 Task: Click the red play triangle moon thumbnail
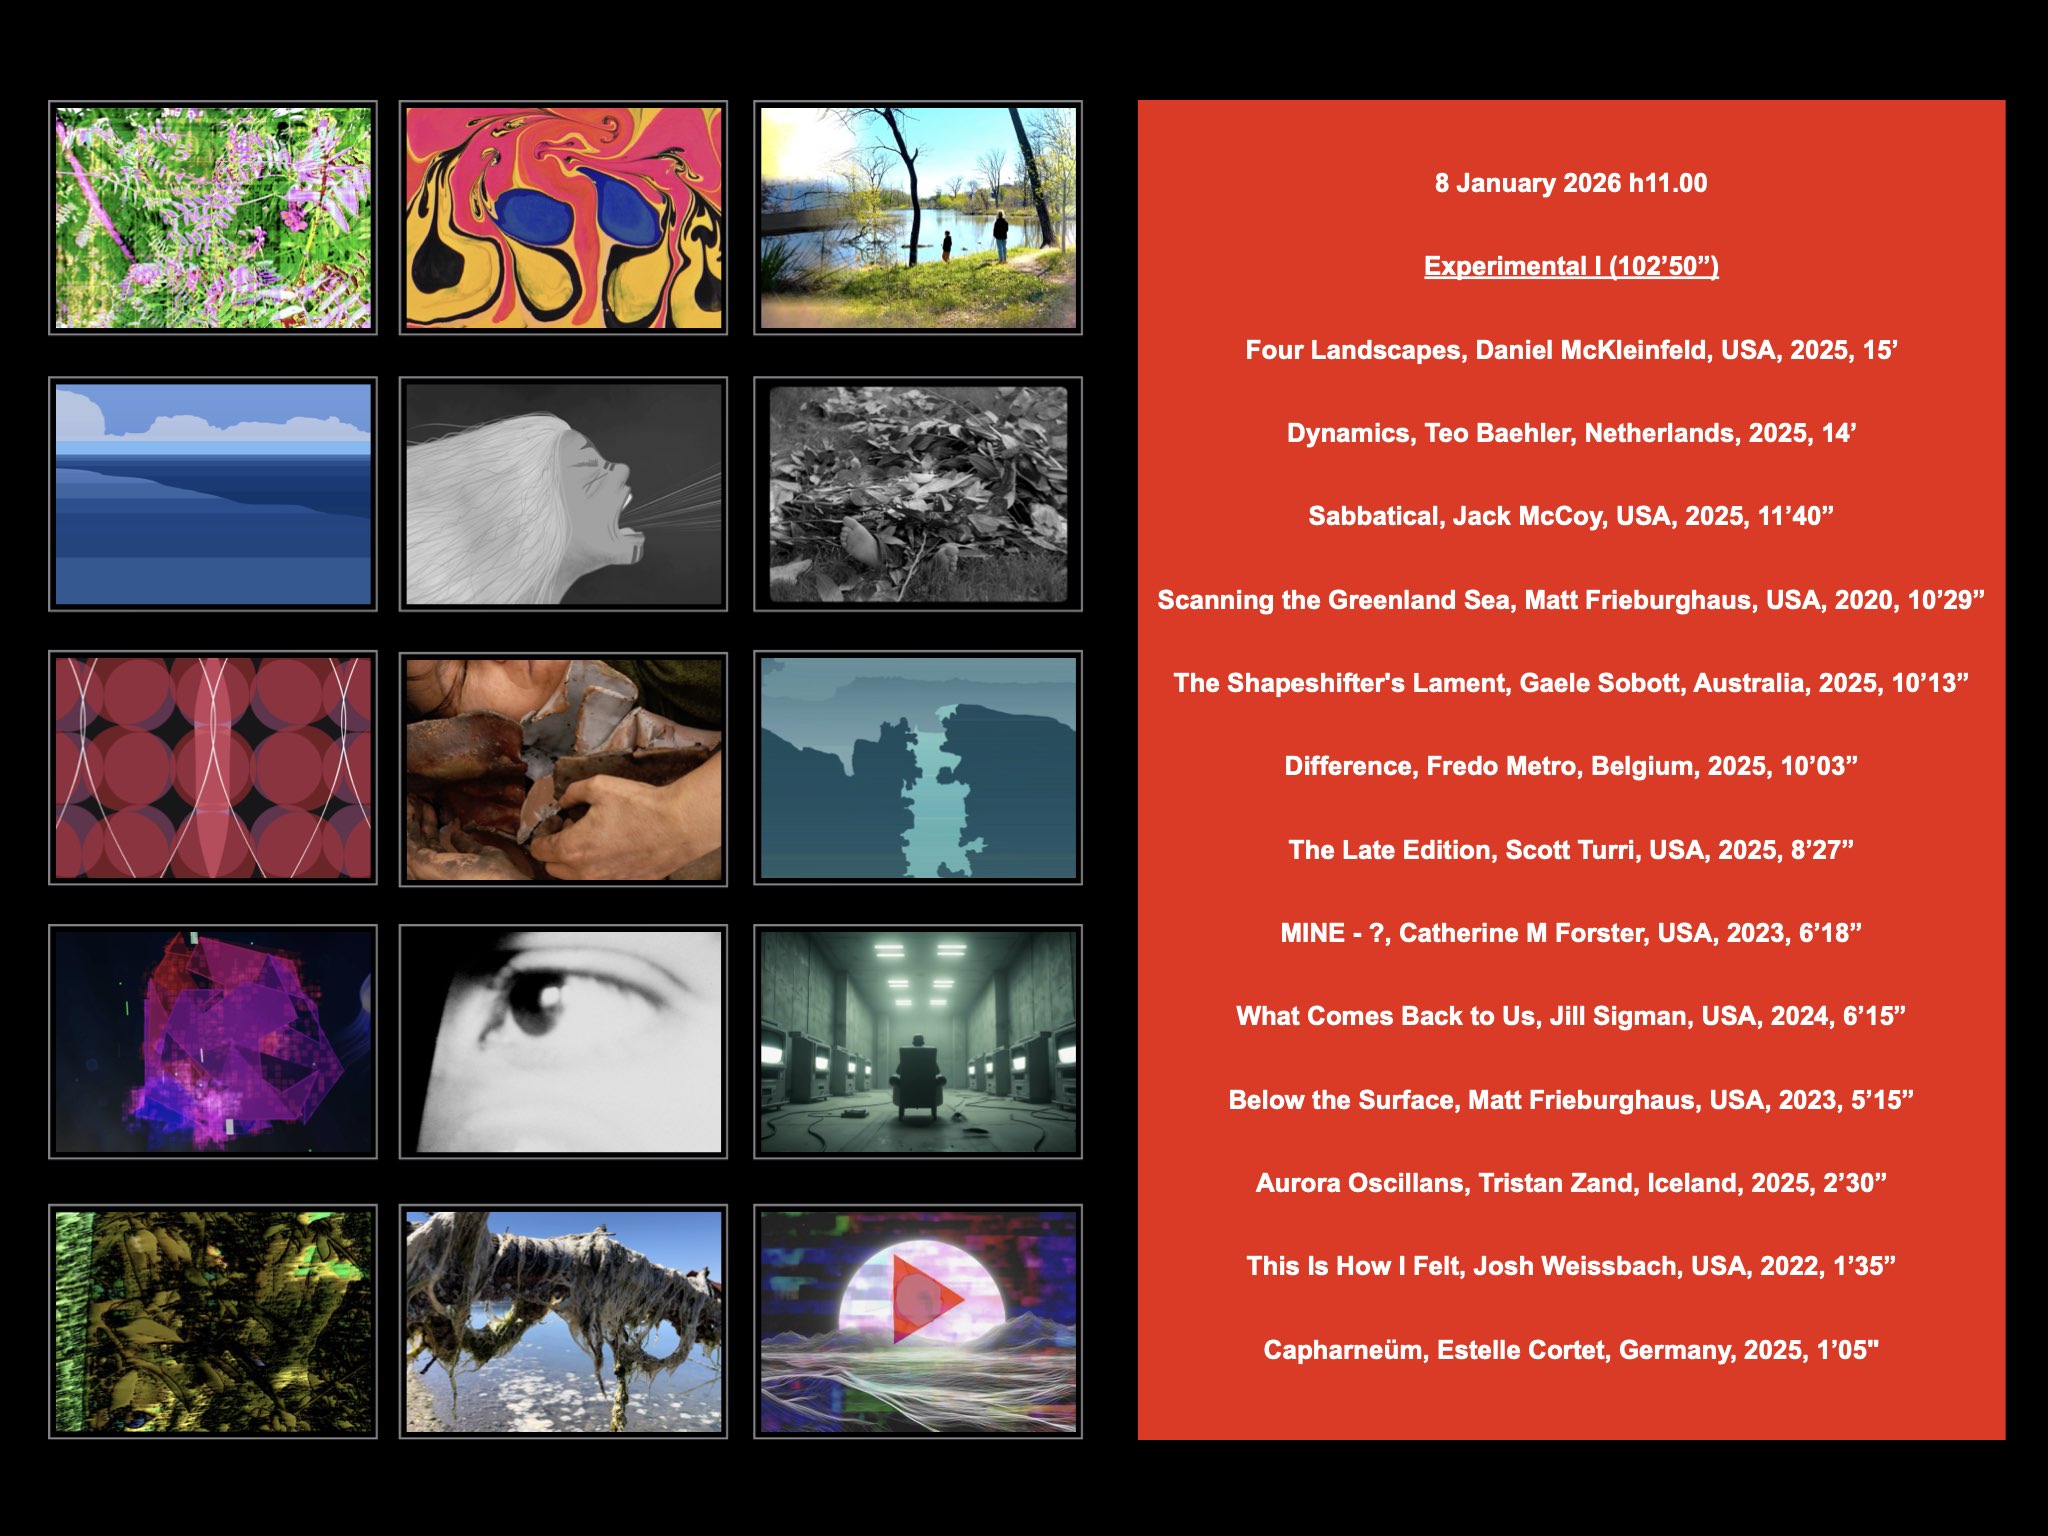pos(917,1321)
